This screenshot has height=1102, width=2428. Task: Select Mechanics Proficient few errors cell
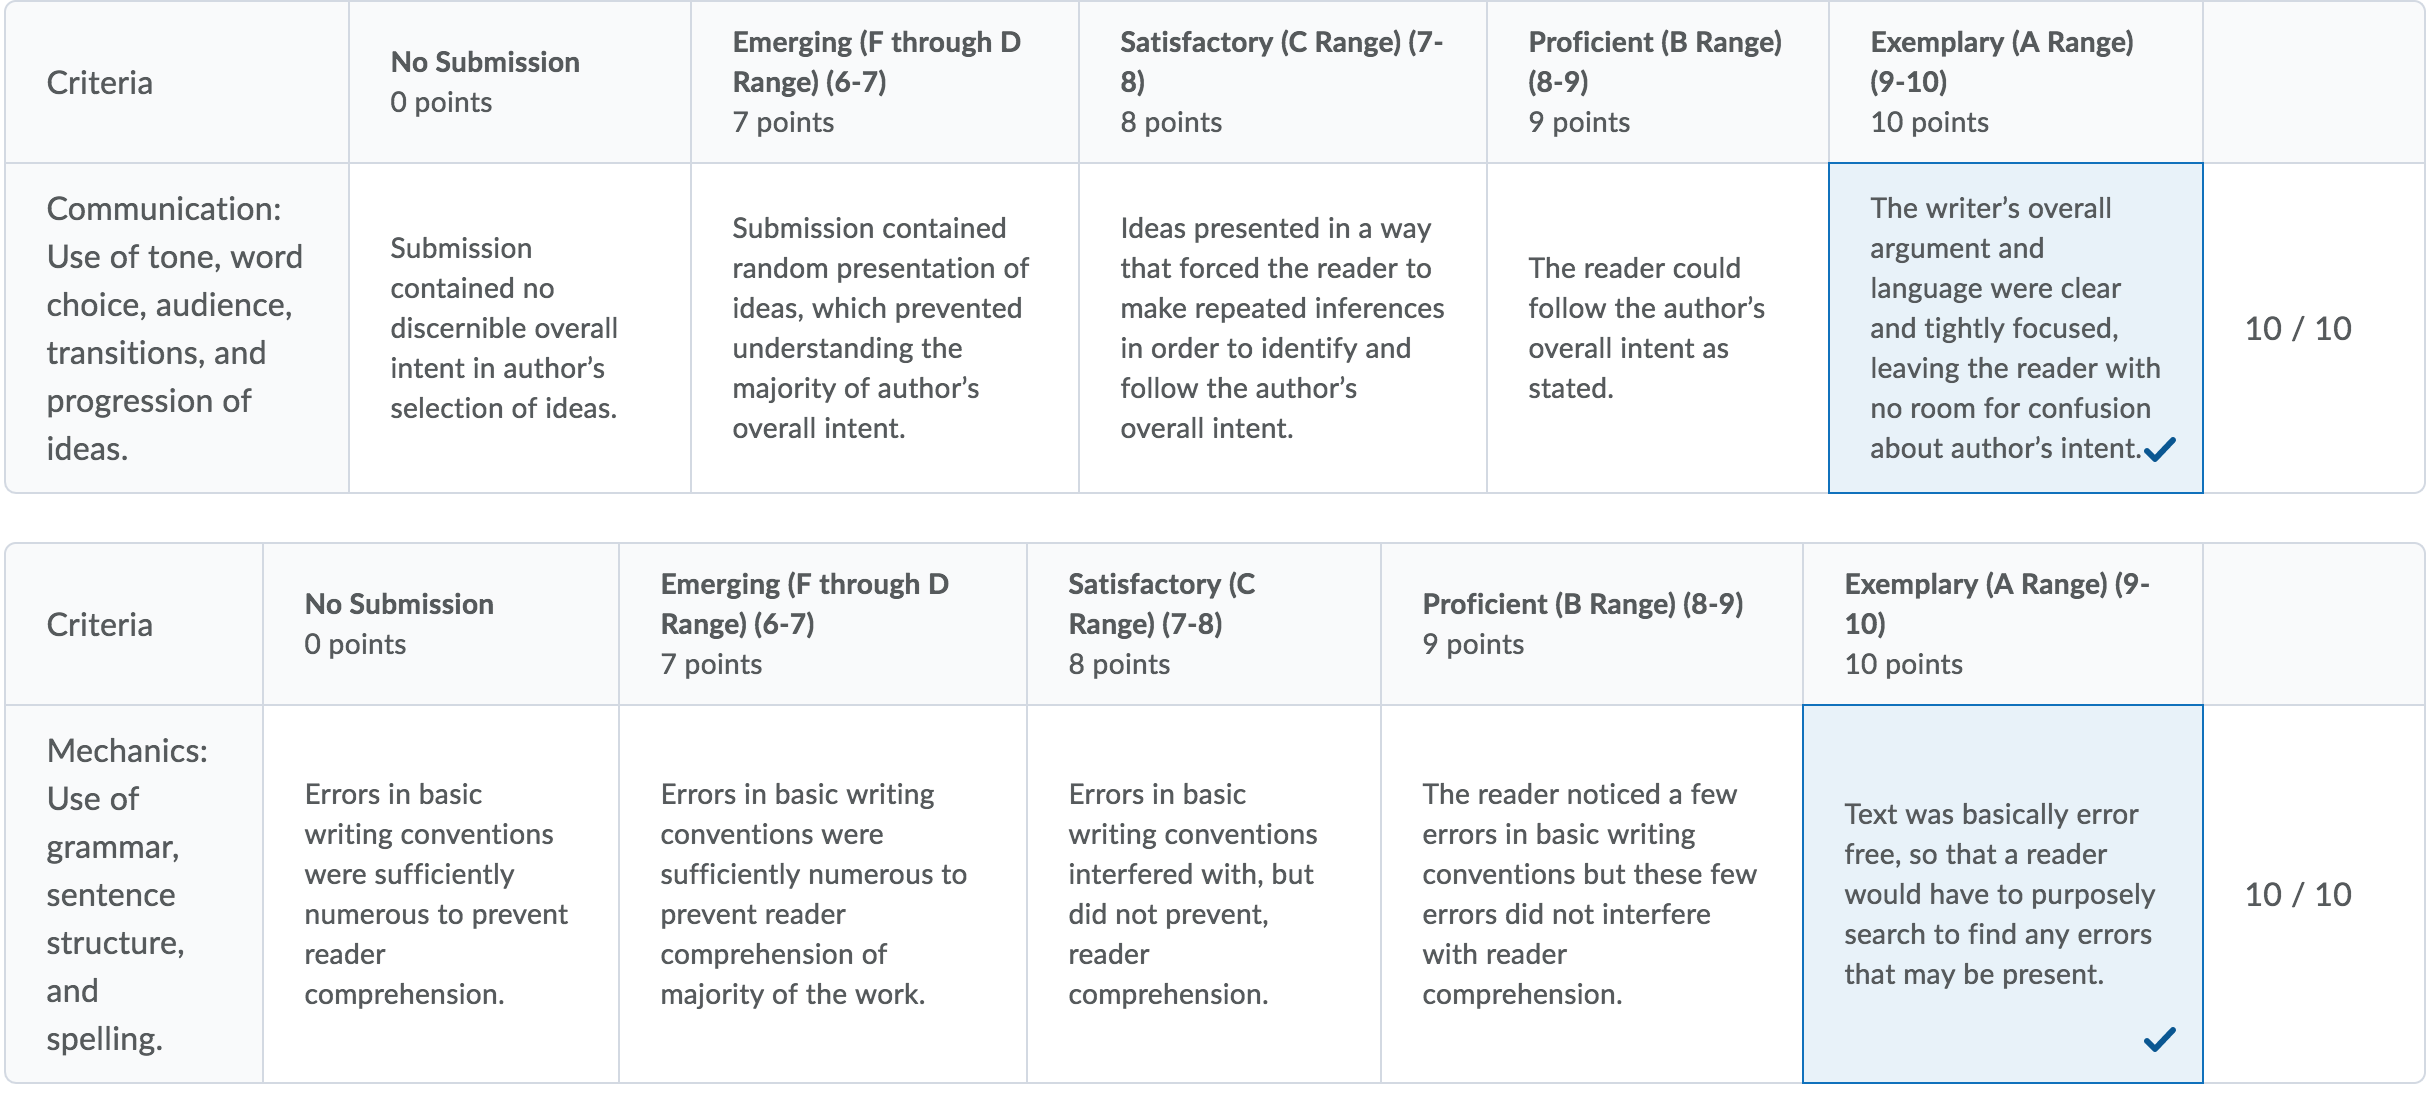point(1591,894)
